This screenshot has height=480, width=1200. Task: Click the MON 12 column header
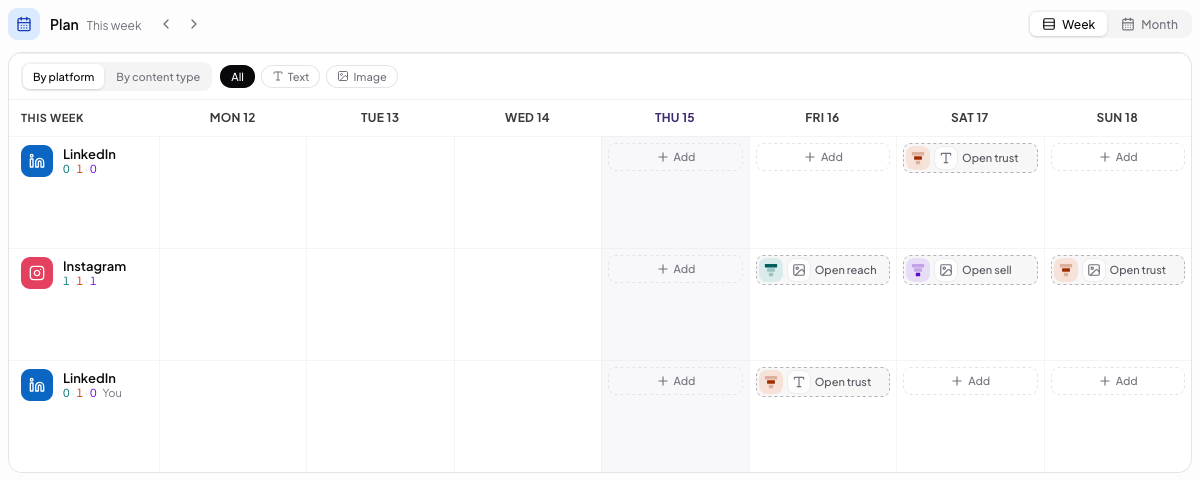[232, 118]
